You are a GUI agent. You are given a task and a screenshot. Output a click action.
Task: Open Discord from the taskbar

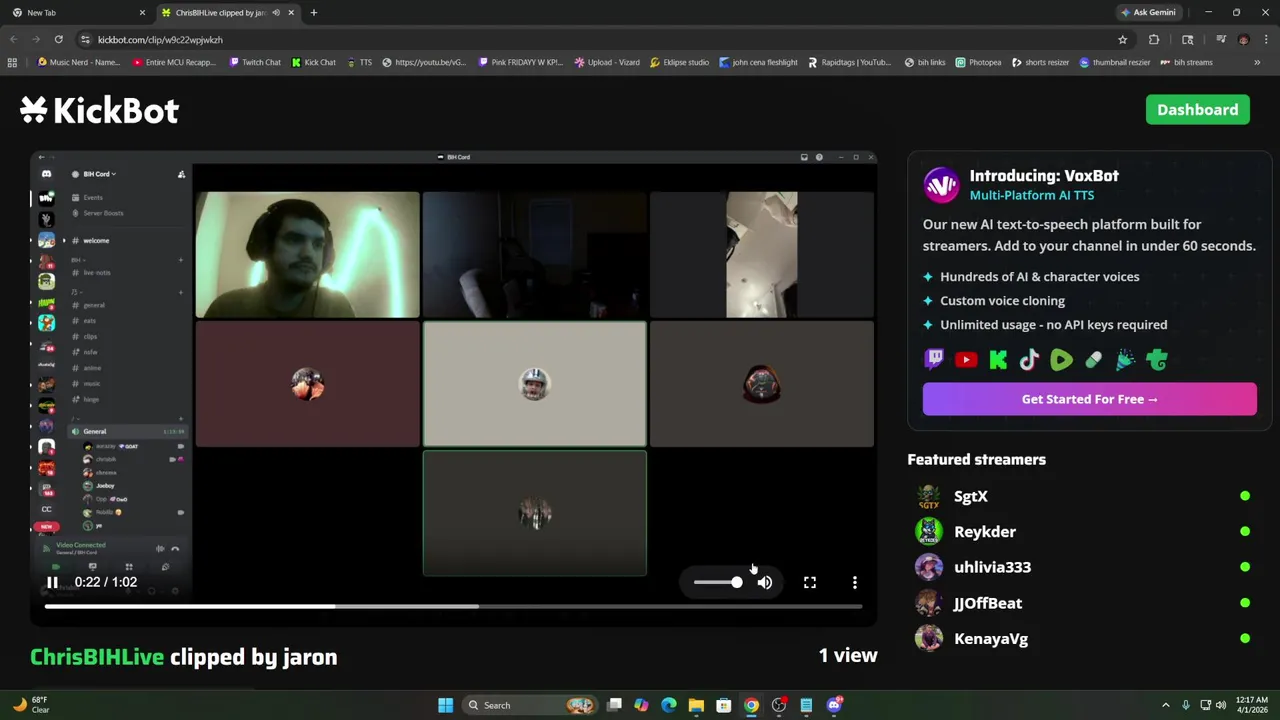point(834,705)
